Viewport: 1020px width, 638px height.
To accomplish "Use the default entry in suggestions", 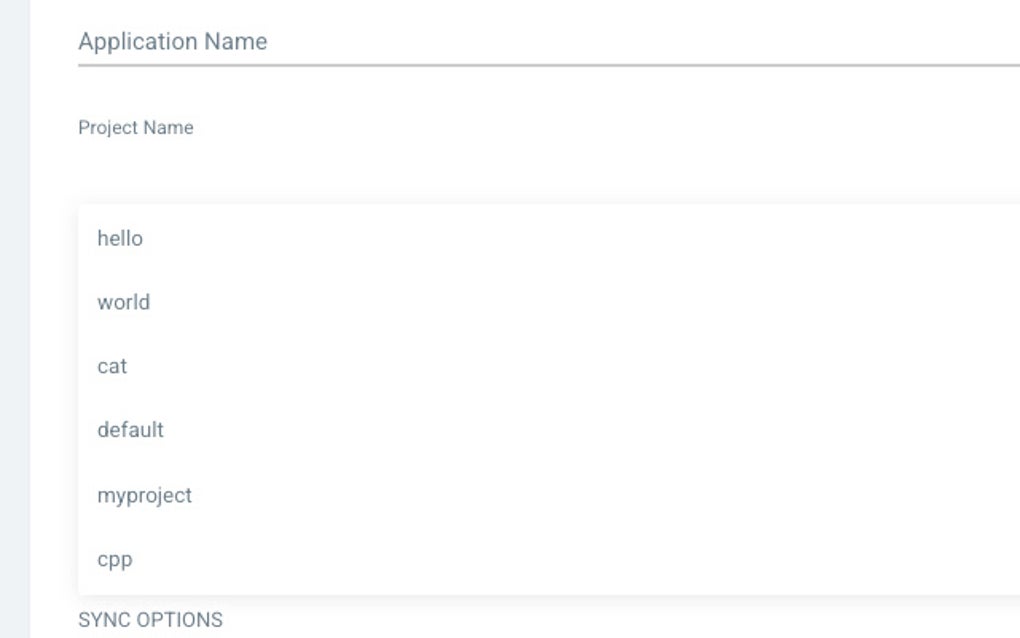I will coord(300,430).
